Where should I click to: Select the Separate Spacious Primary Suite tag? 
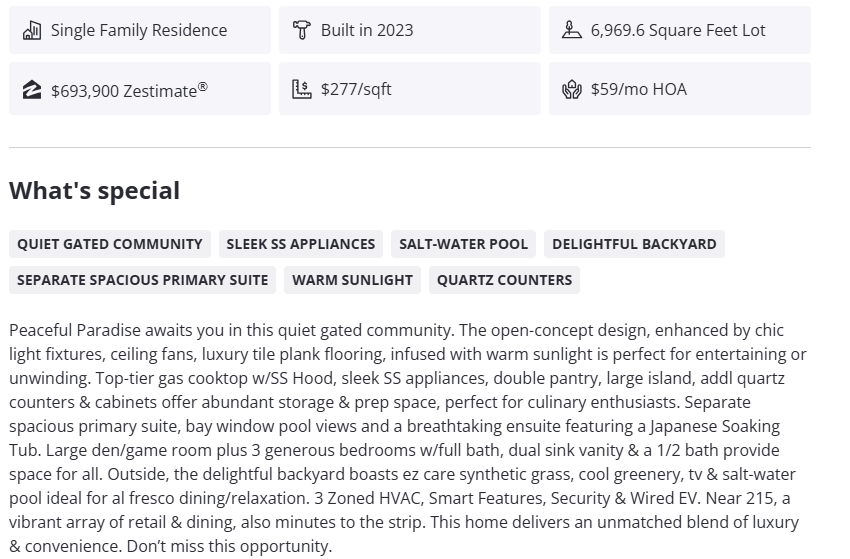tap(143, 280)
